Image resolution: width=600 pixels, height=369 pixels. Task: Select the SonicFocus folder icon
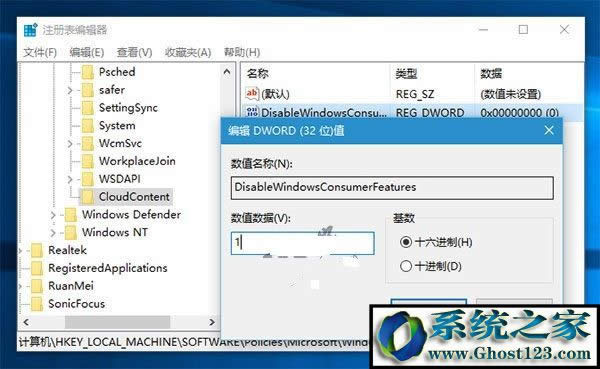(x=37, y=304)
